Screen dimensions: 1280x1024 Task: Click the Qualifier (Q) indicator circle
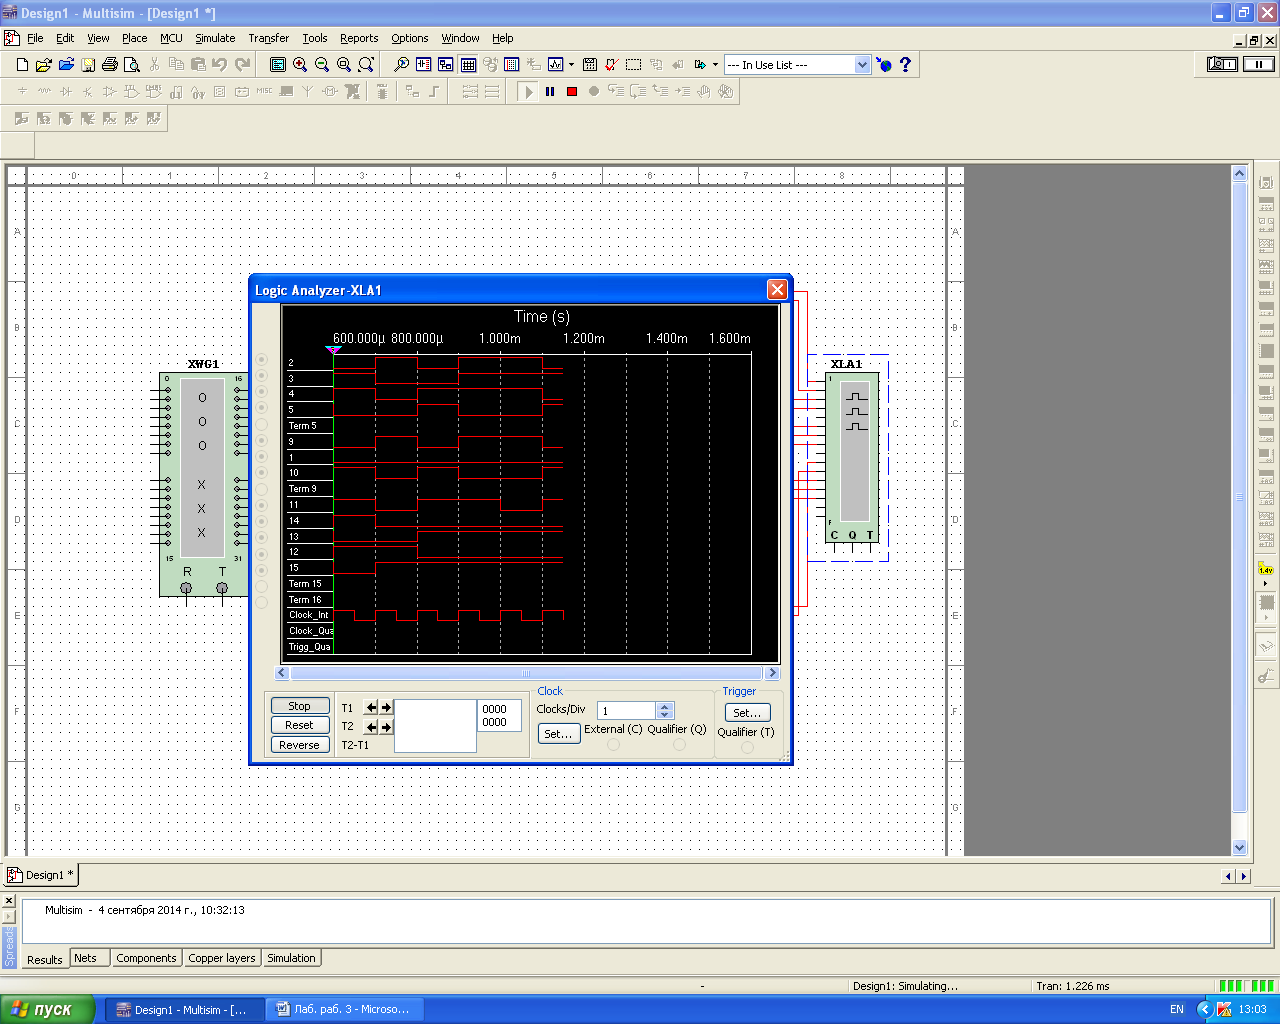pyautogui.click(x=679, y=744)
